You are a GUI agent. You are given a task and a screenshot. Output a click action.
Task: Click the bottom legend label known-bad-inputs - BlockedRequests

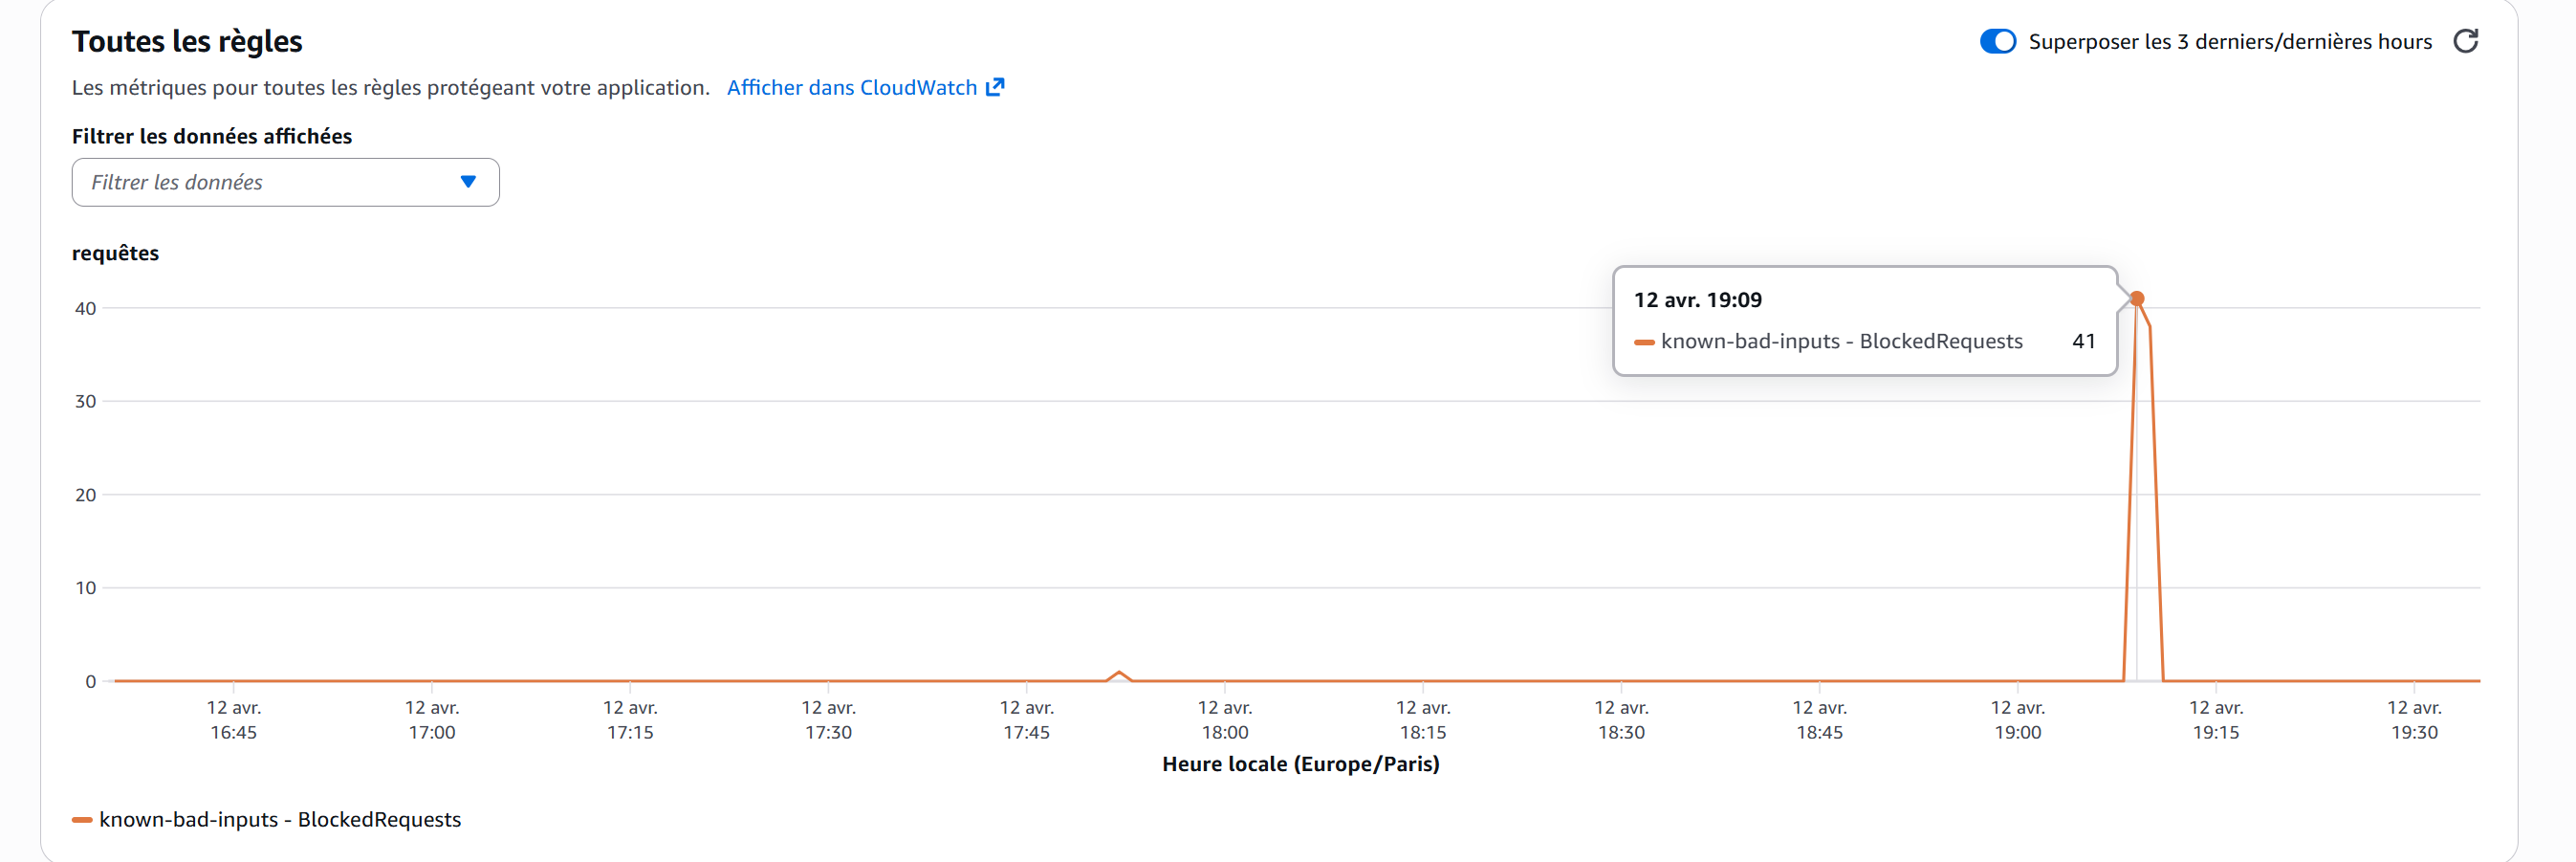tap(280, 819)
